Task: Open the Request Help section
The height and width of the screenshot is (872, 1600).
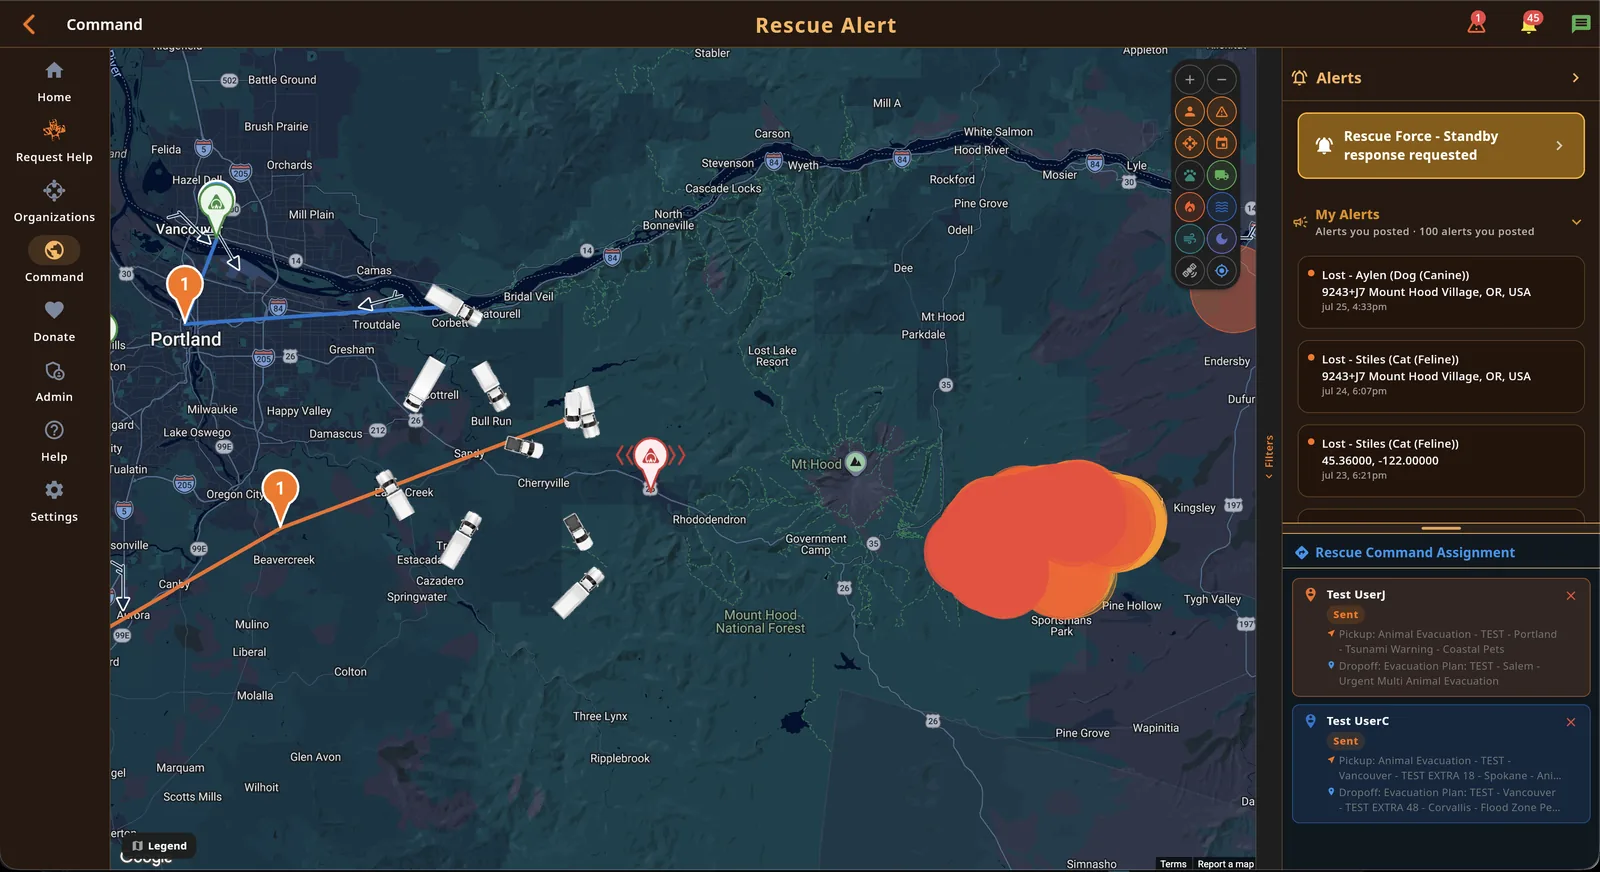Action: coord(54,142)
